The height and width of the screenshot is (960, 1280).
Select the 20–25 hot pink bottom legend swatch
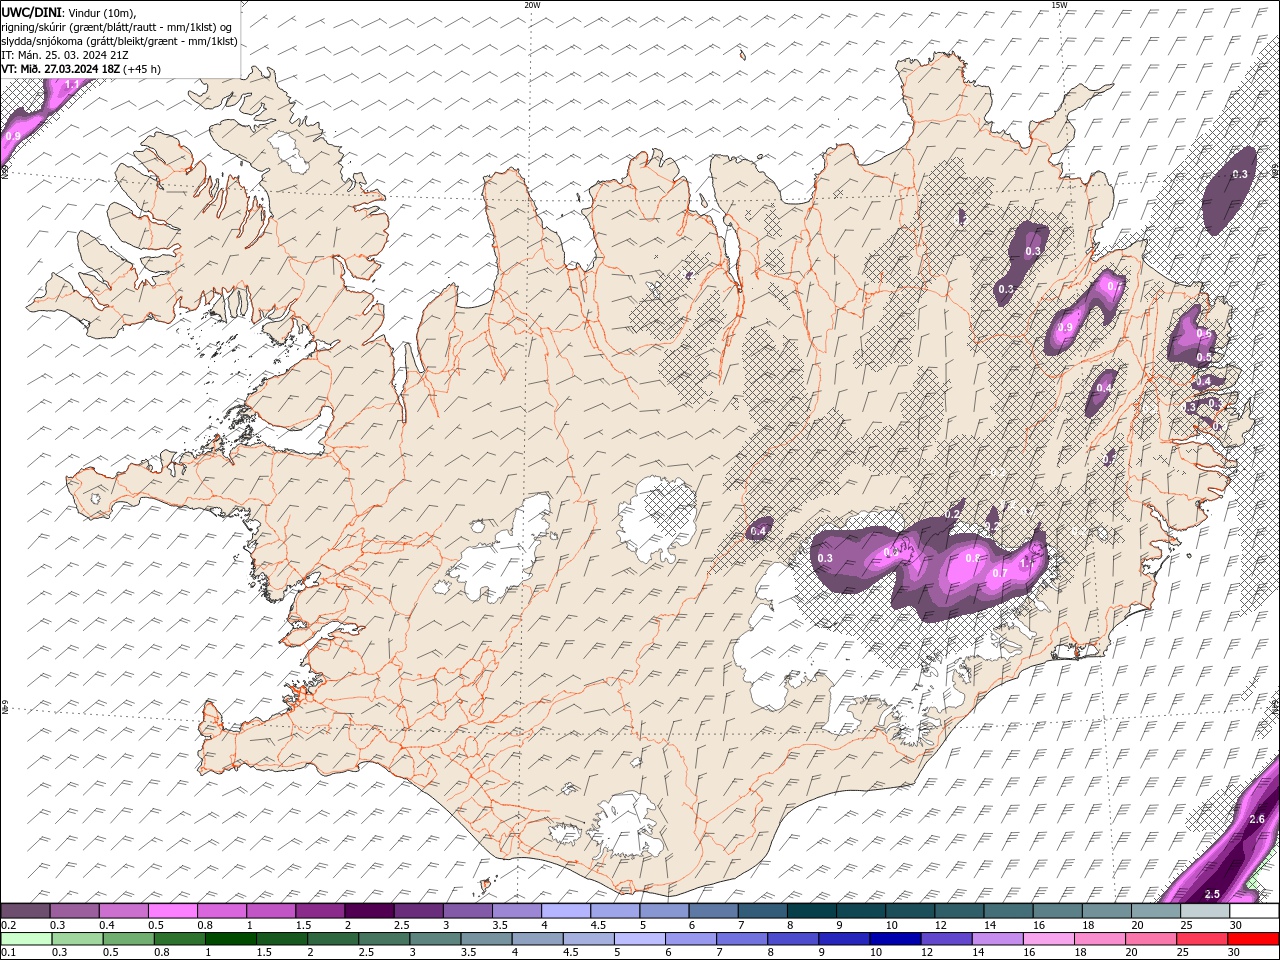coord(1152,939)
